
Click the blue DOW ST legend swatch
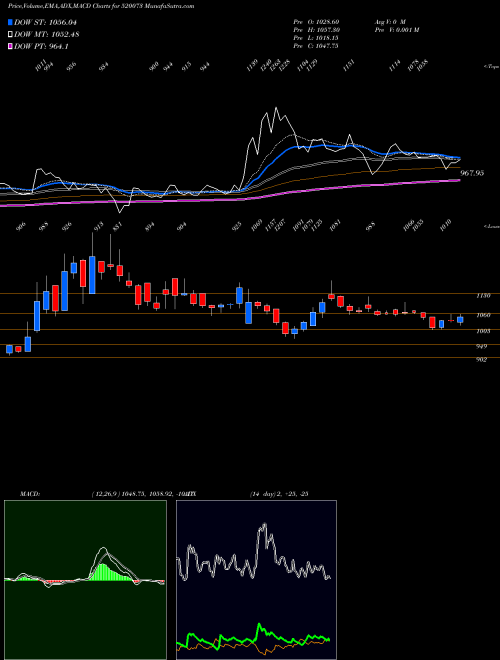[11, 22]
